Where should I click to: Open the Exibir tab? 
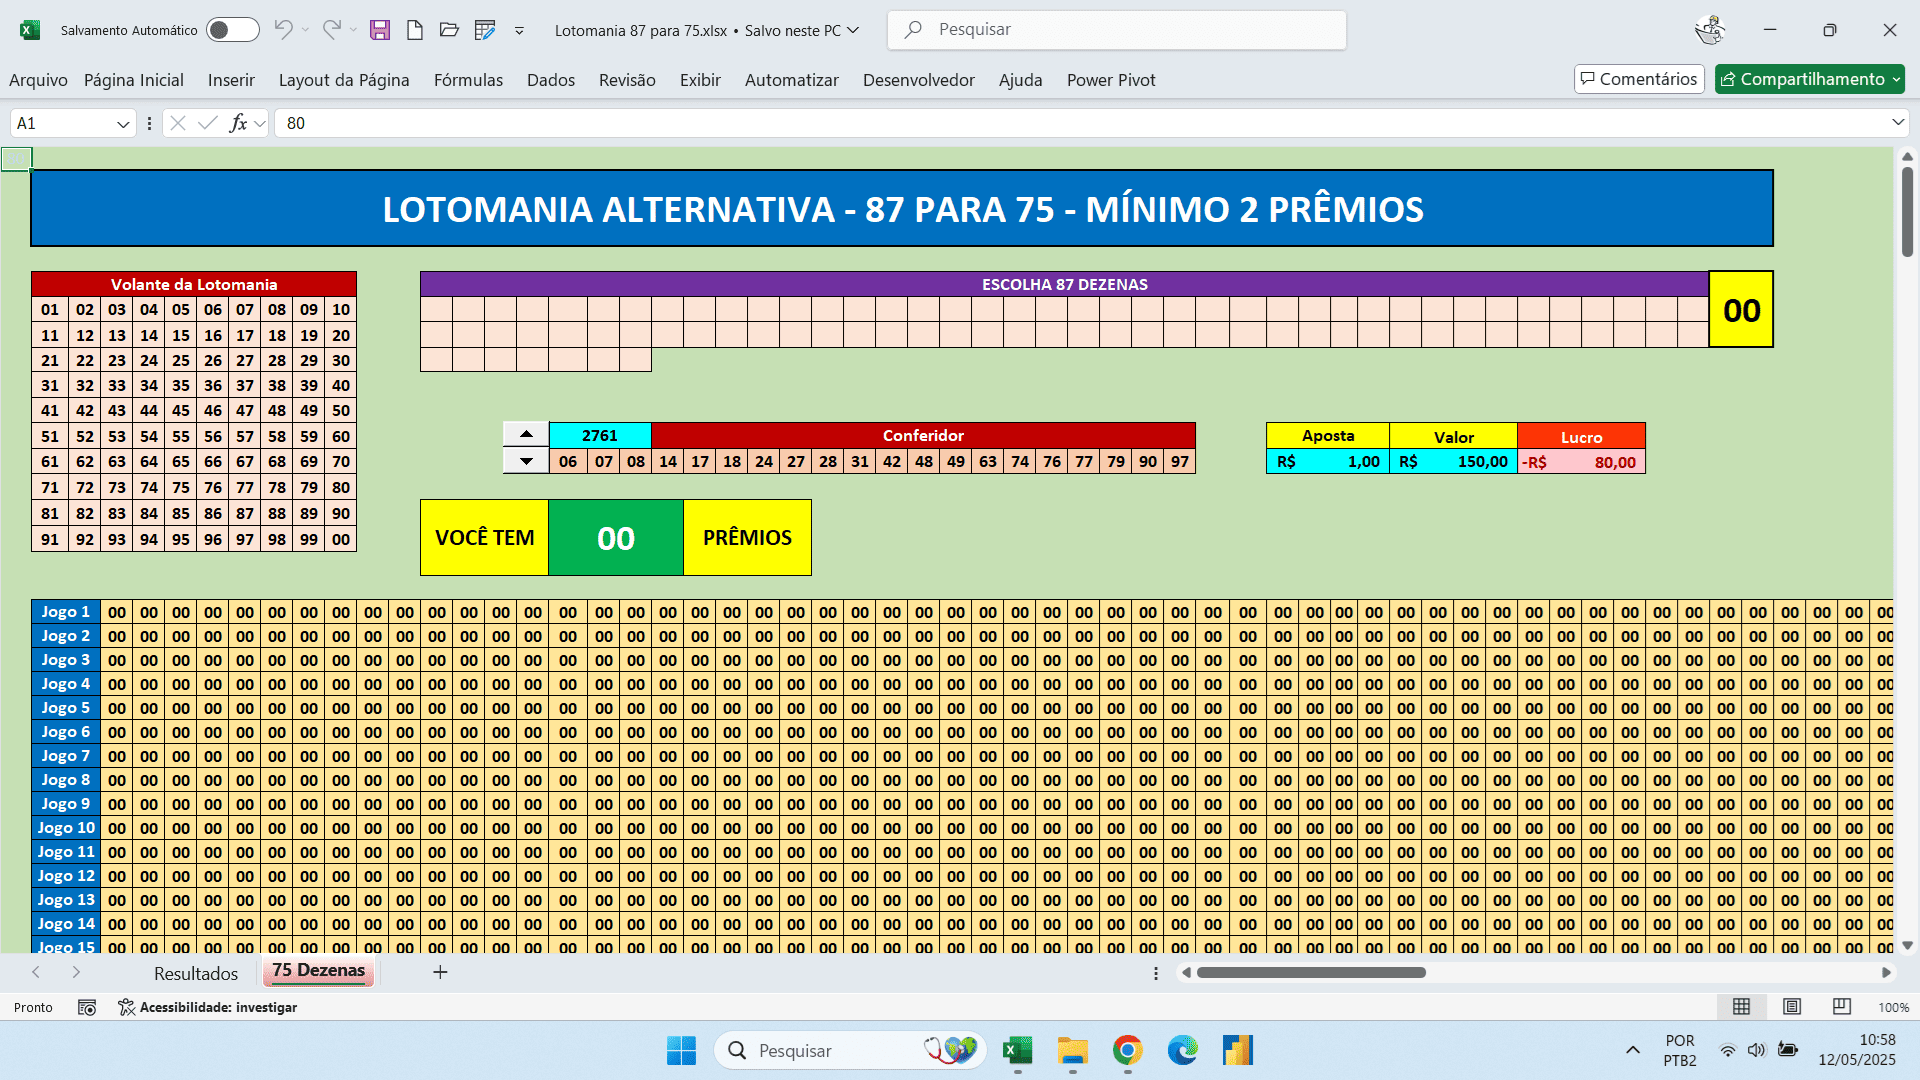pyautogui.click(x=700, y=80)
